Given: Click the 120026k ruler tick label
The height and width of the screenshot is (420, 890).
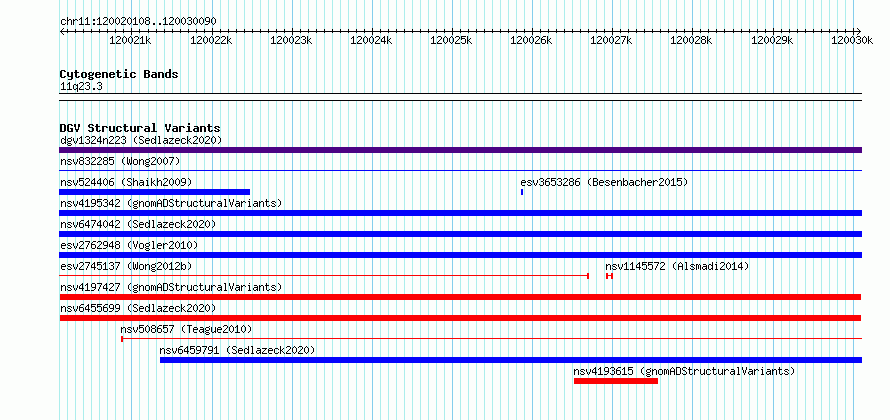Looking at the screenshot, I should pos(531,40).
